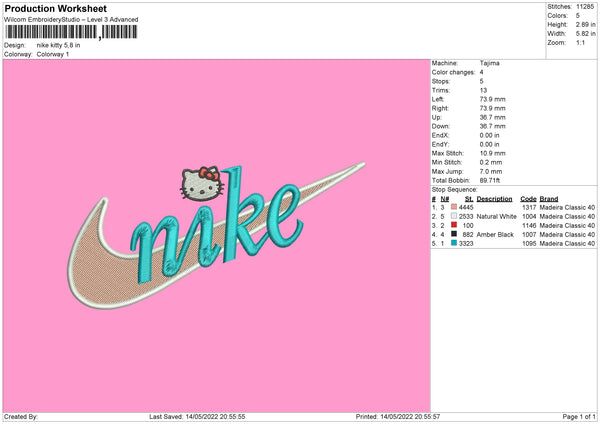Click the Brand column header

click(x=550, y=198)
